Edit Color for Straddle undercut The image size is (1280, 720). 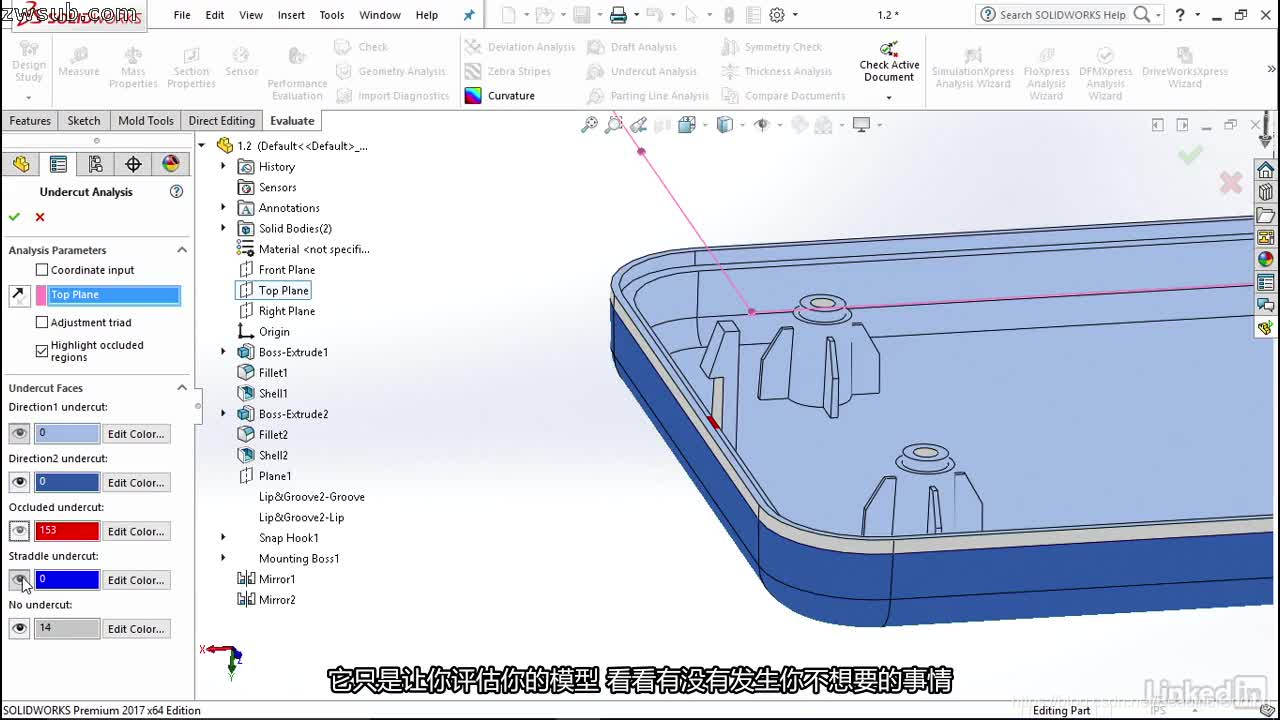(x=136, y=580)
